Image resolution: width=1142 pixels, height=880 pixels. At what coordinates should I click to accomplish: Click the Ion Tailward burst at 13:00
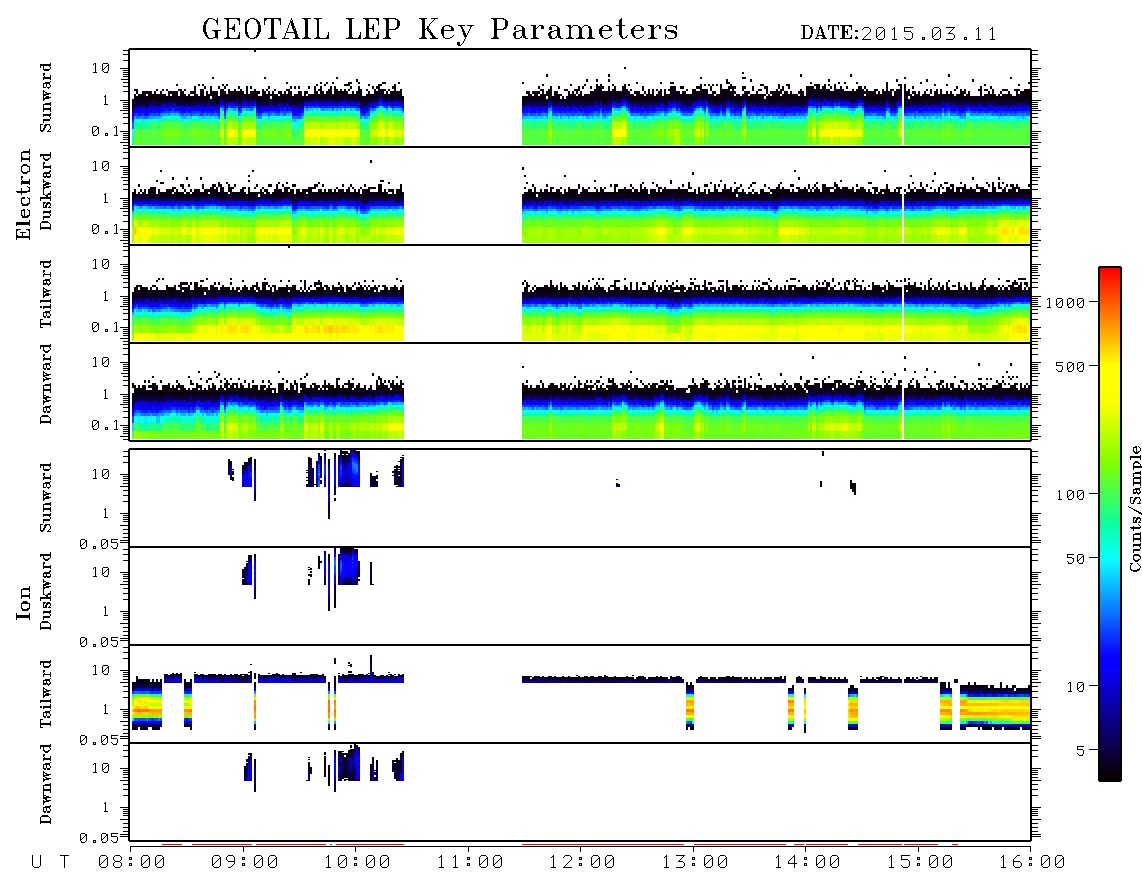[690, 705]
